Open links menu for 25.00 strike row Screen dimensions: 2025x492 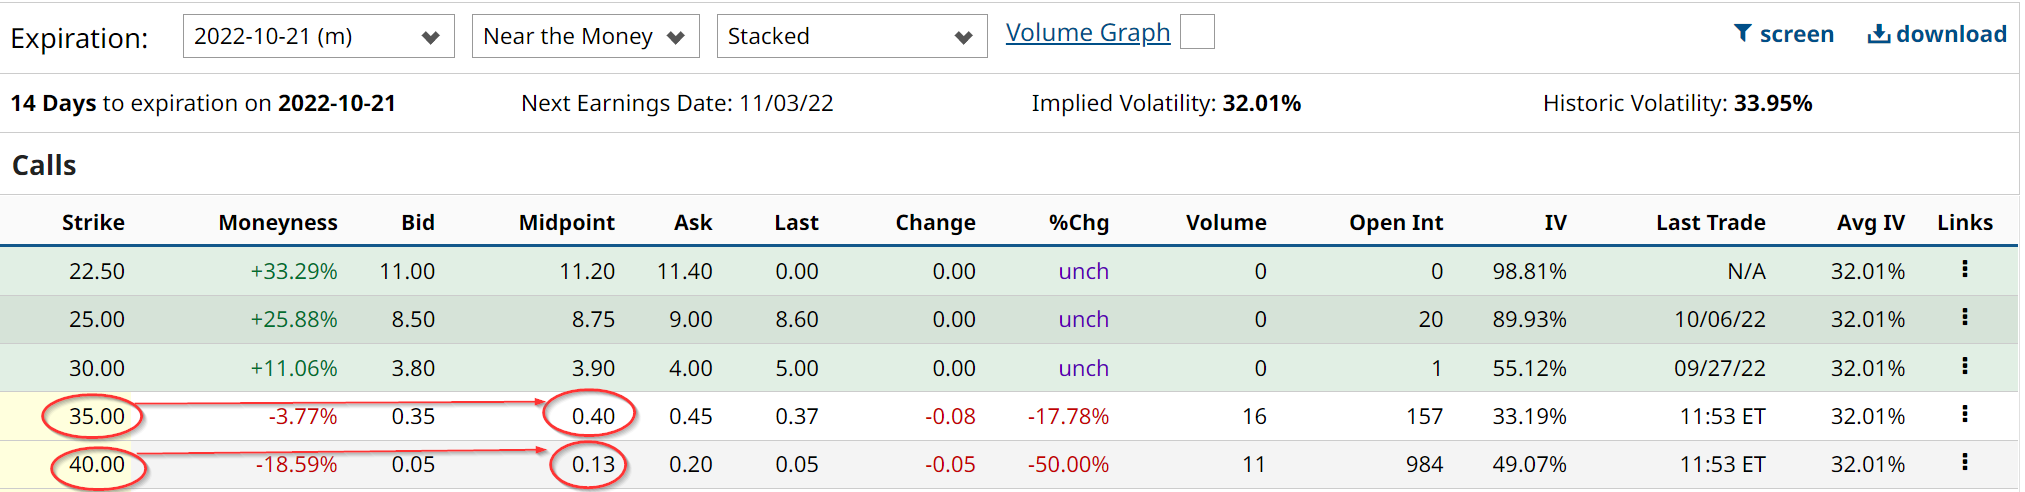pyautogui.click(x=1964, y=317)
